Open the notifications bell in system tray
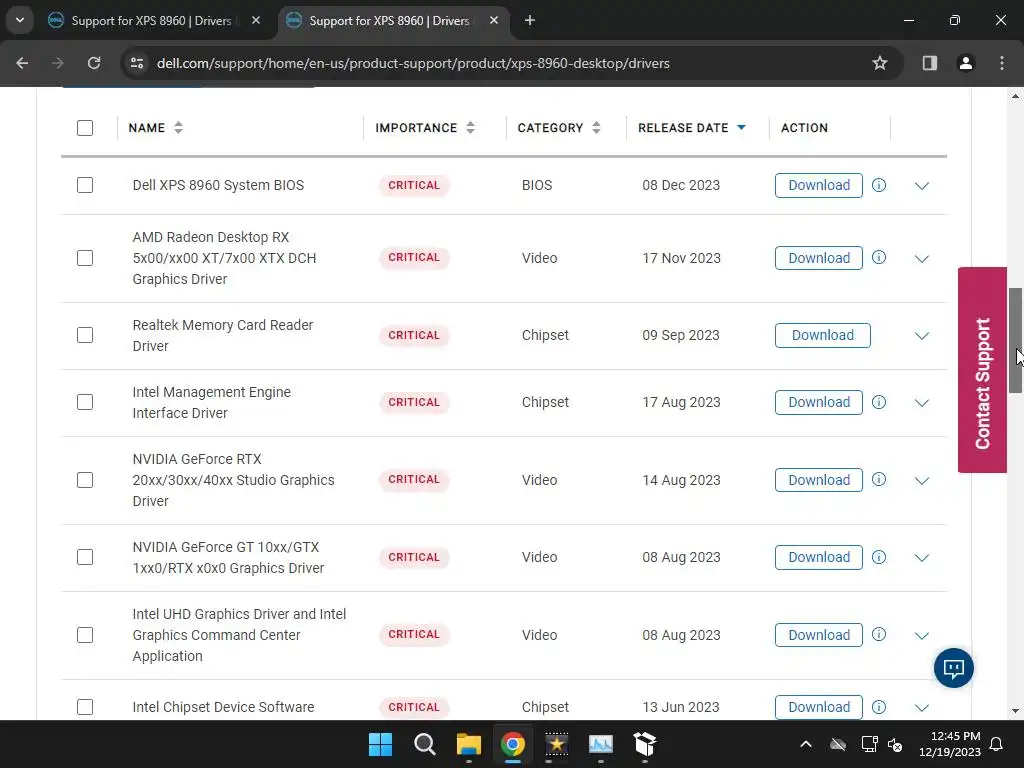This screenshot has height=768, width=1024. tap(997, 744)
